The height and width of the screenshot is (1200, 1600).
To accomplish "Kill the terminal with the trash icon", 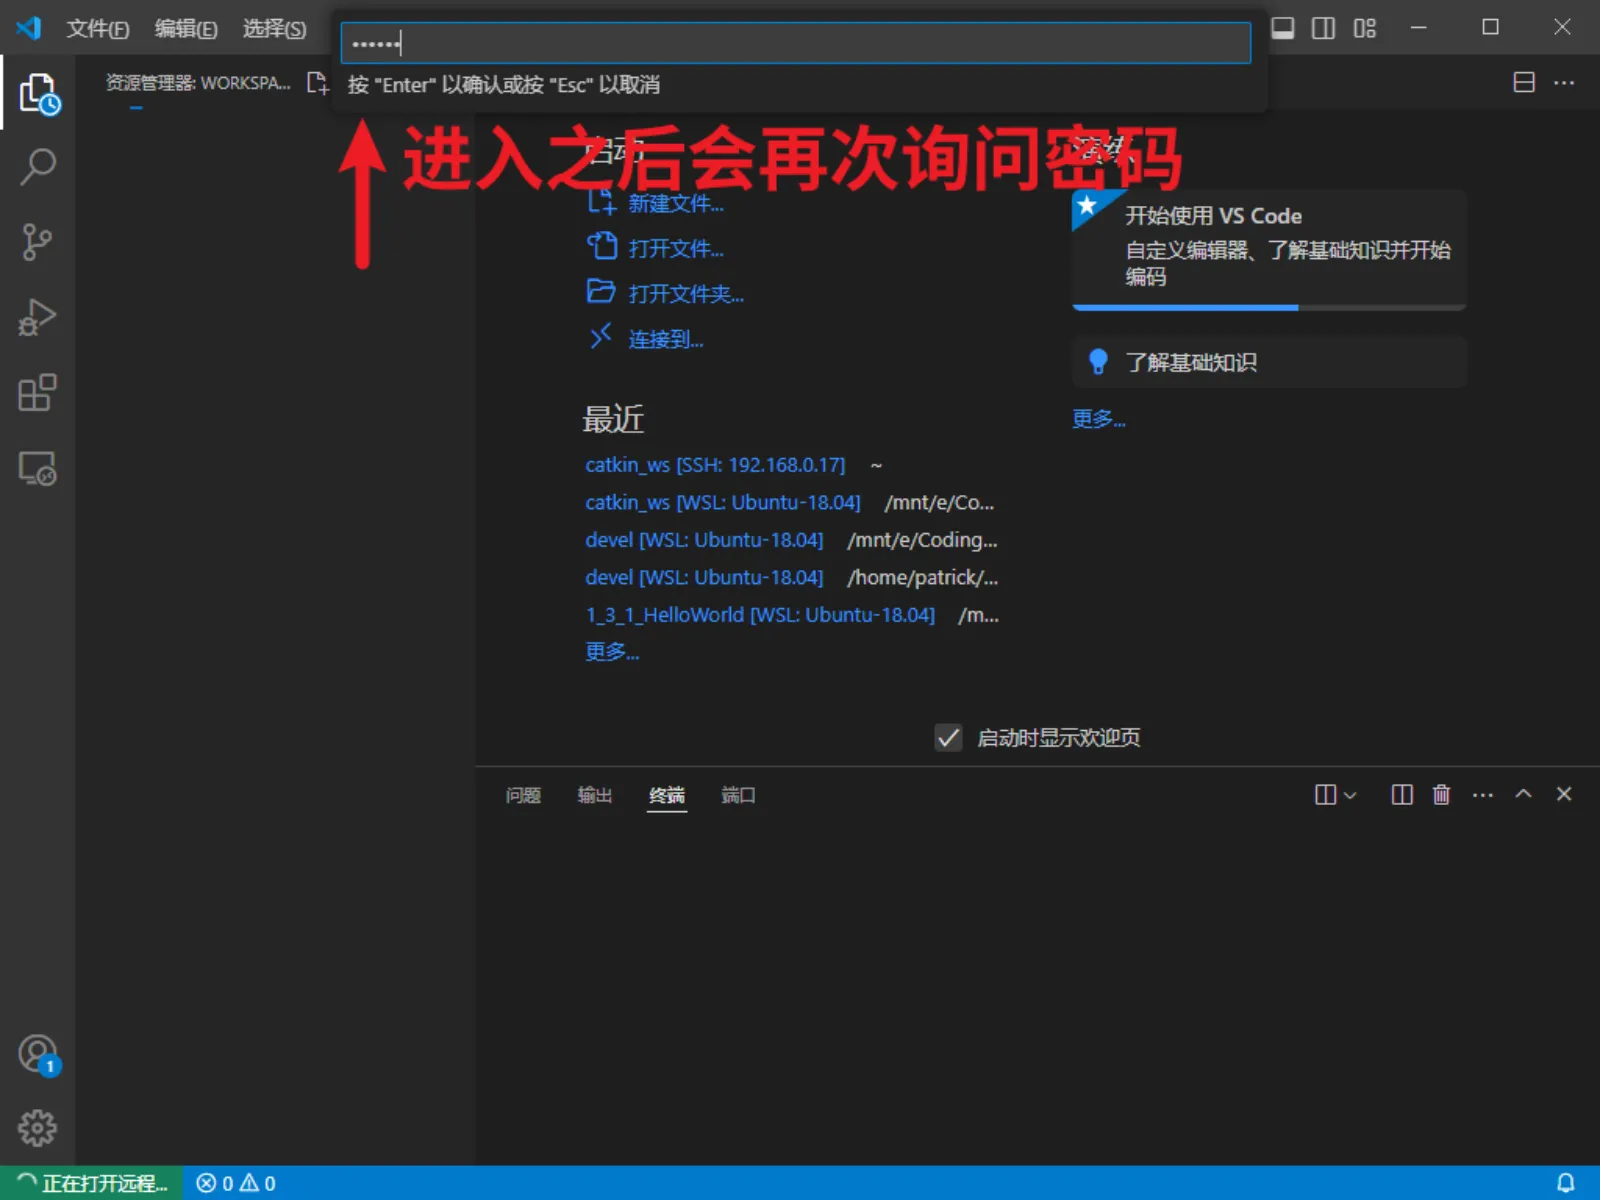I will tap(1441, 794).
